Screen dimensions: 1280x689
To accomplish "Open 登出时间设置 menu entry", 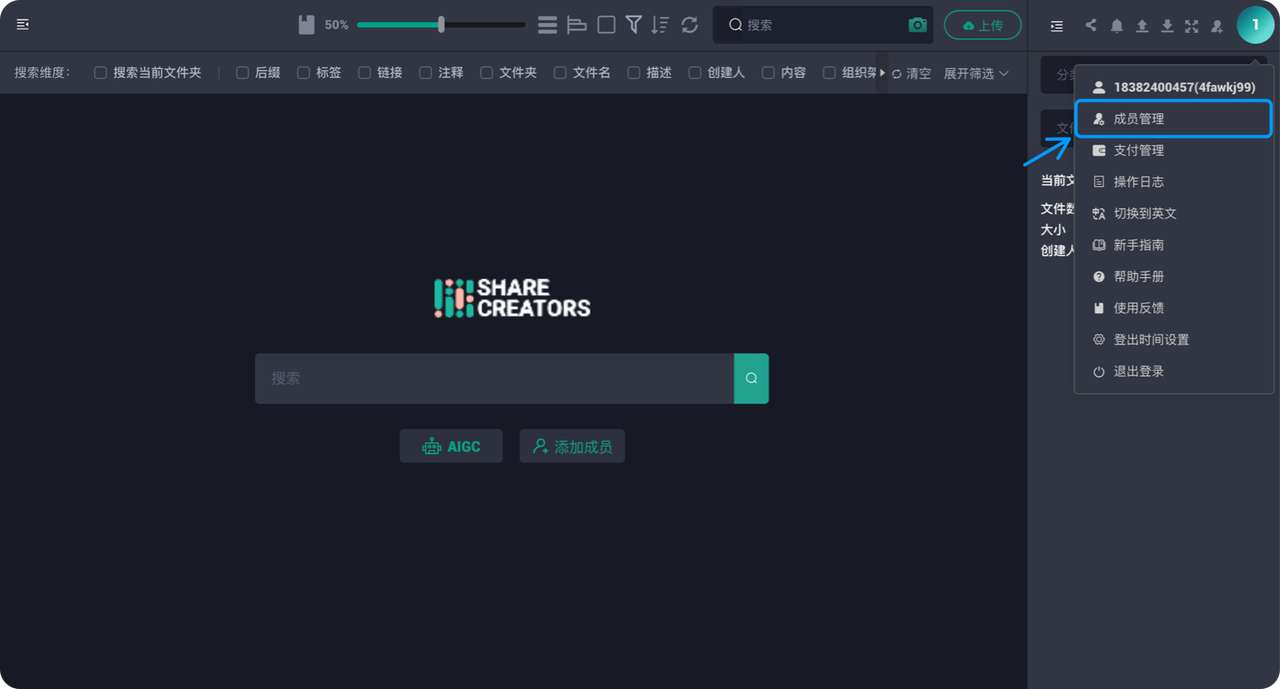I will (1173, 340).
